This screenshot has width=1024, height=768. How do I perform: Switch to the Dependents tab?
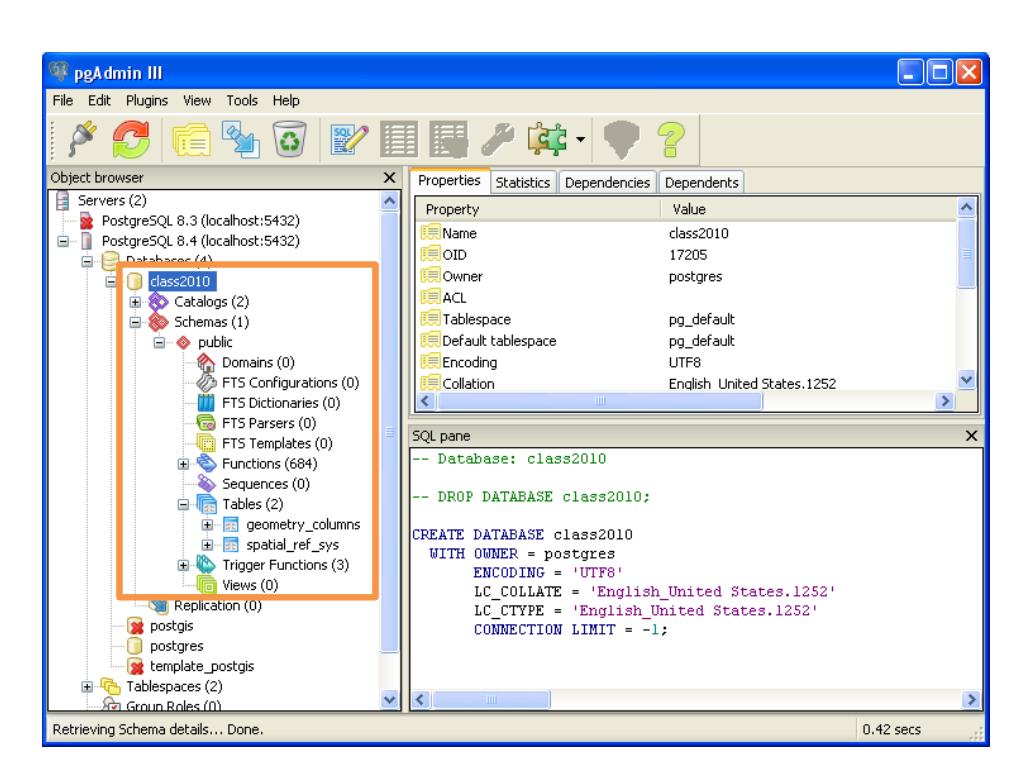tap(701, 183)
